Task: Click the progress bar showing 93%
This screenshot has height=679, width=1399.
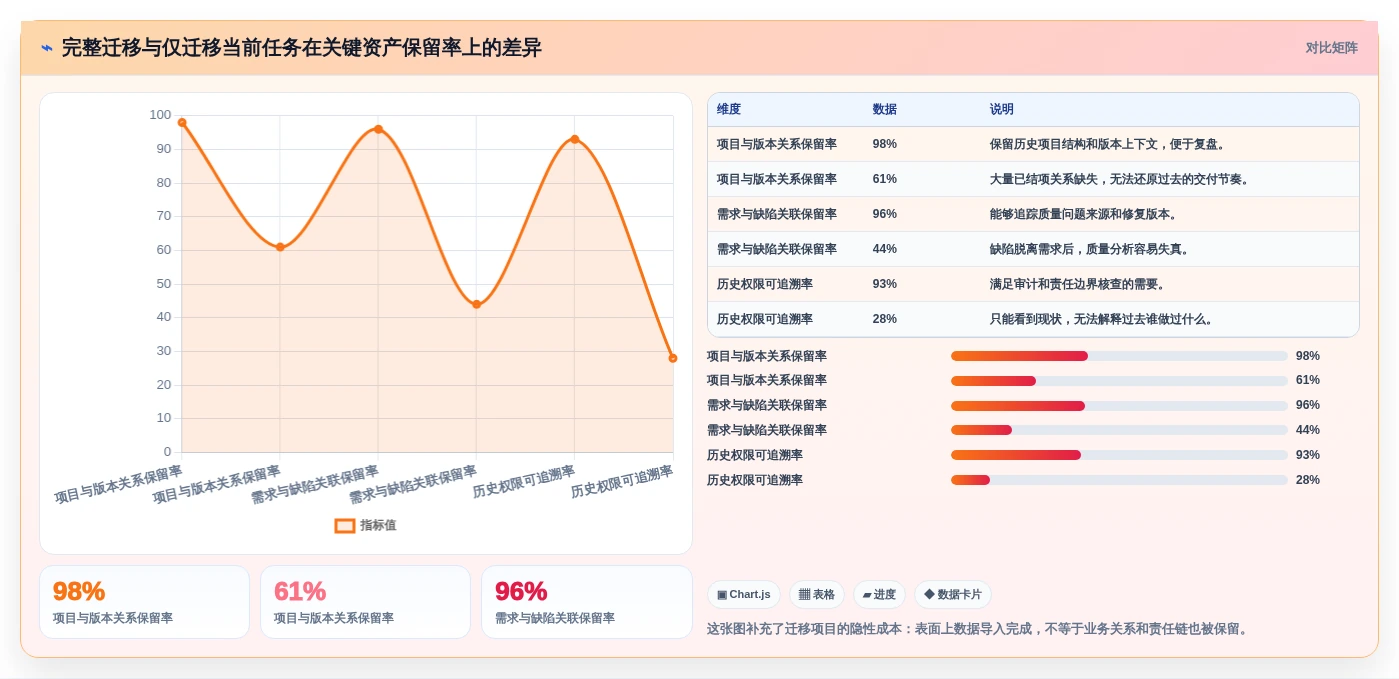Action: click(1119, 455)
